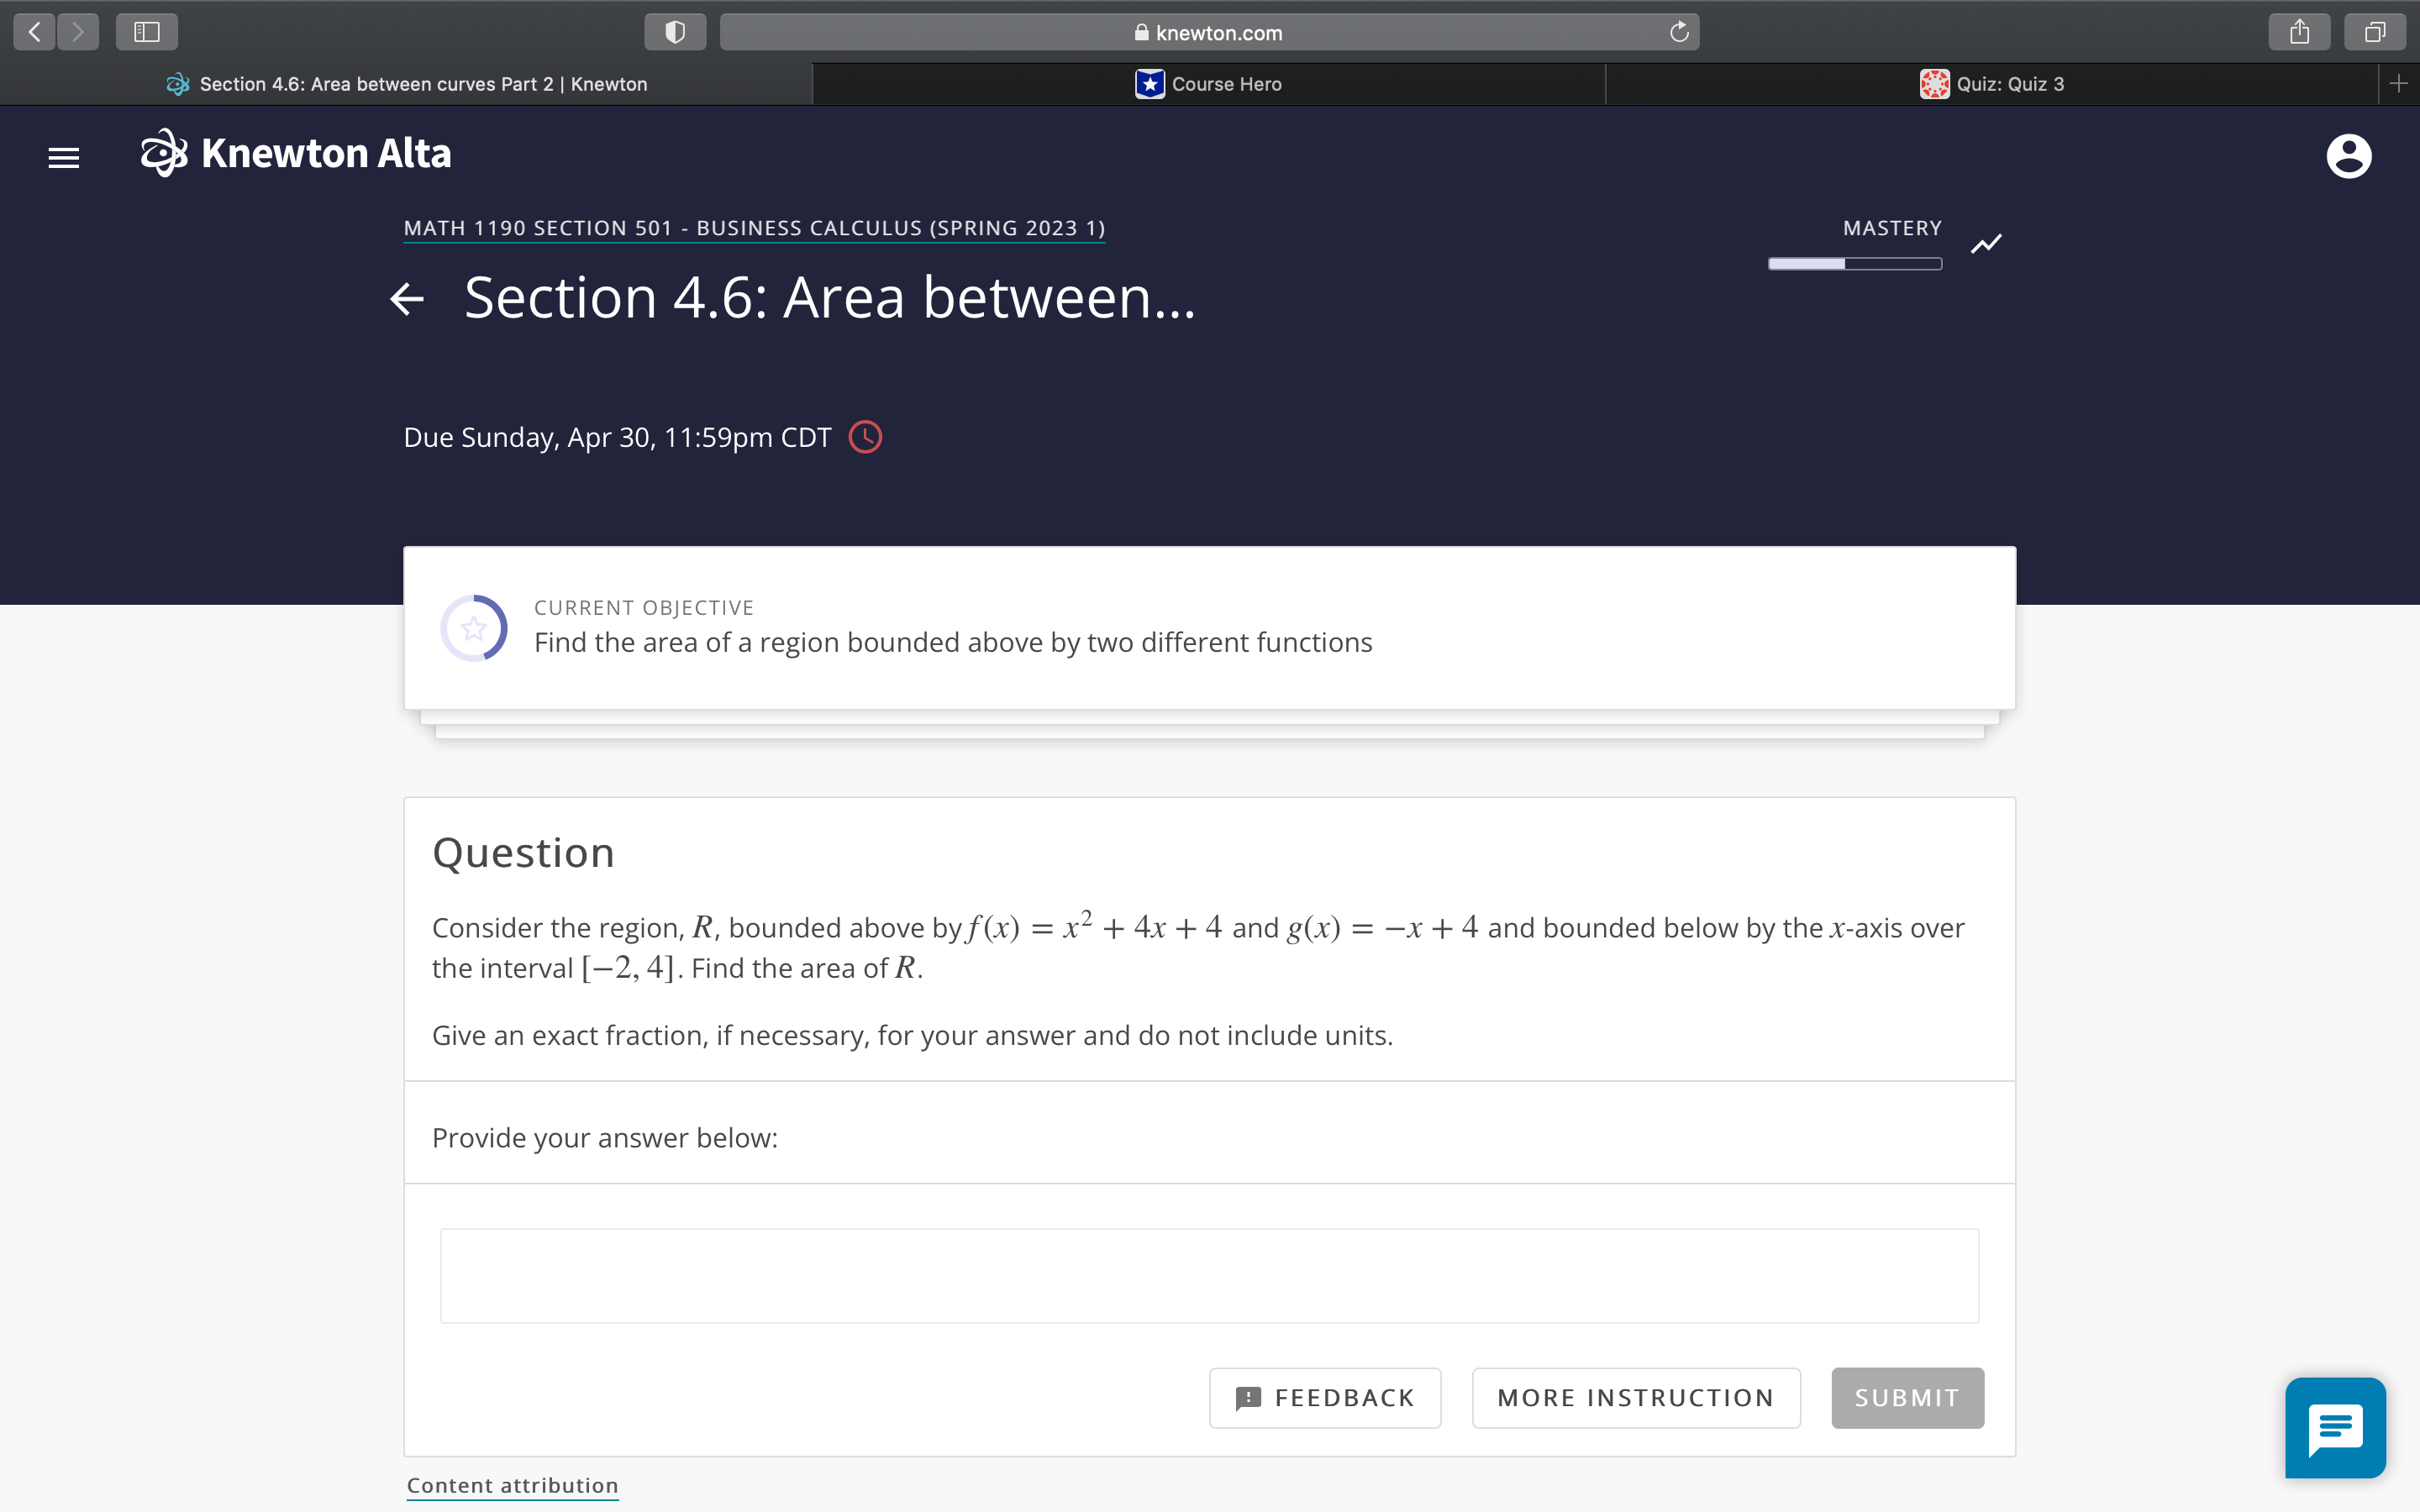
Task: Reload the page with the refresh icon
Action: pyautogui.click(x=1679, y=32)
